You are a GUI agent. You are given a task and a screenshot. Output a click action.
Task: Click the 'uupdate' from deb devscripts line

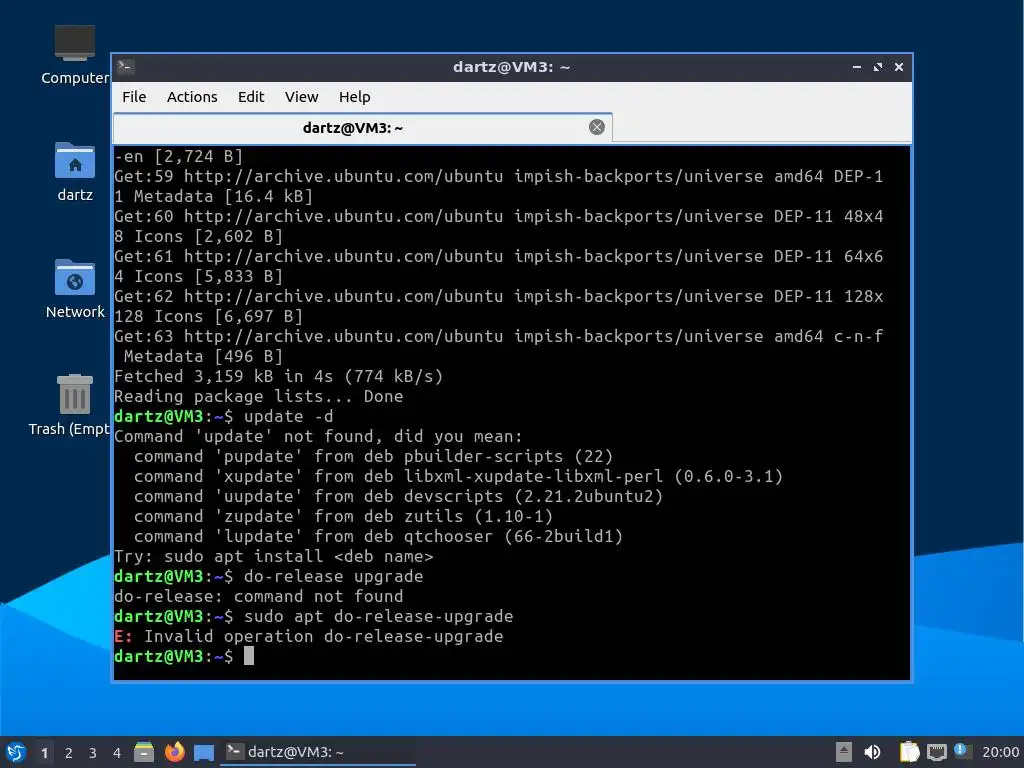[398, 496]
